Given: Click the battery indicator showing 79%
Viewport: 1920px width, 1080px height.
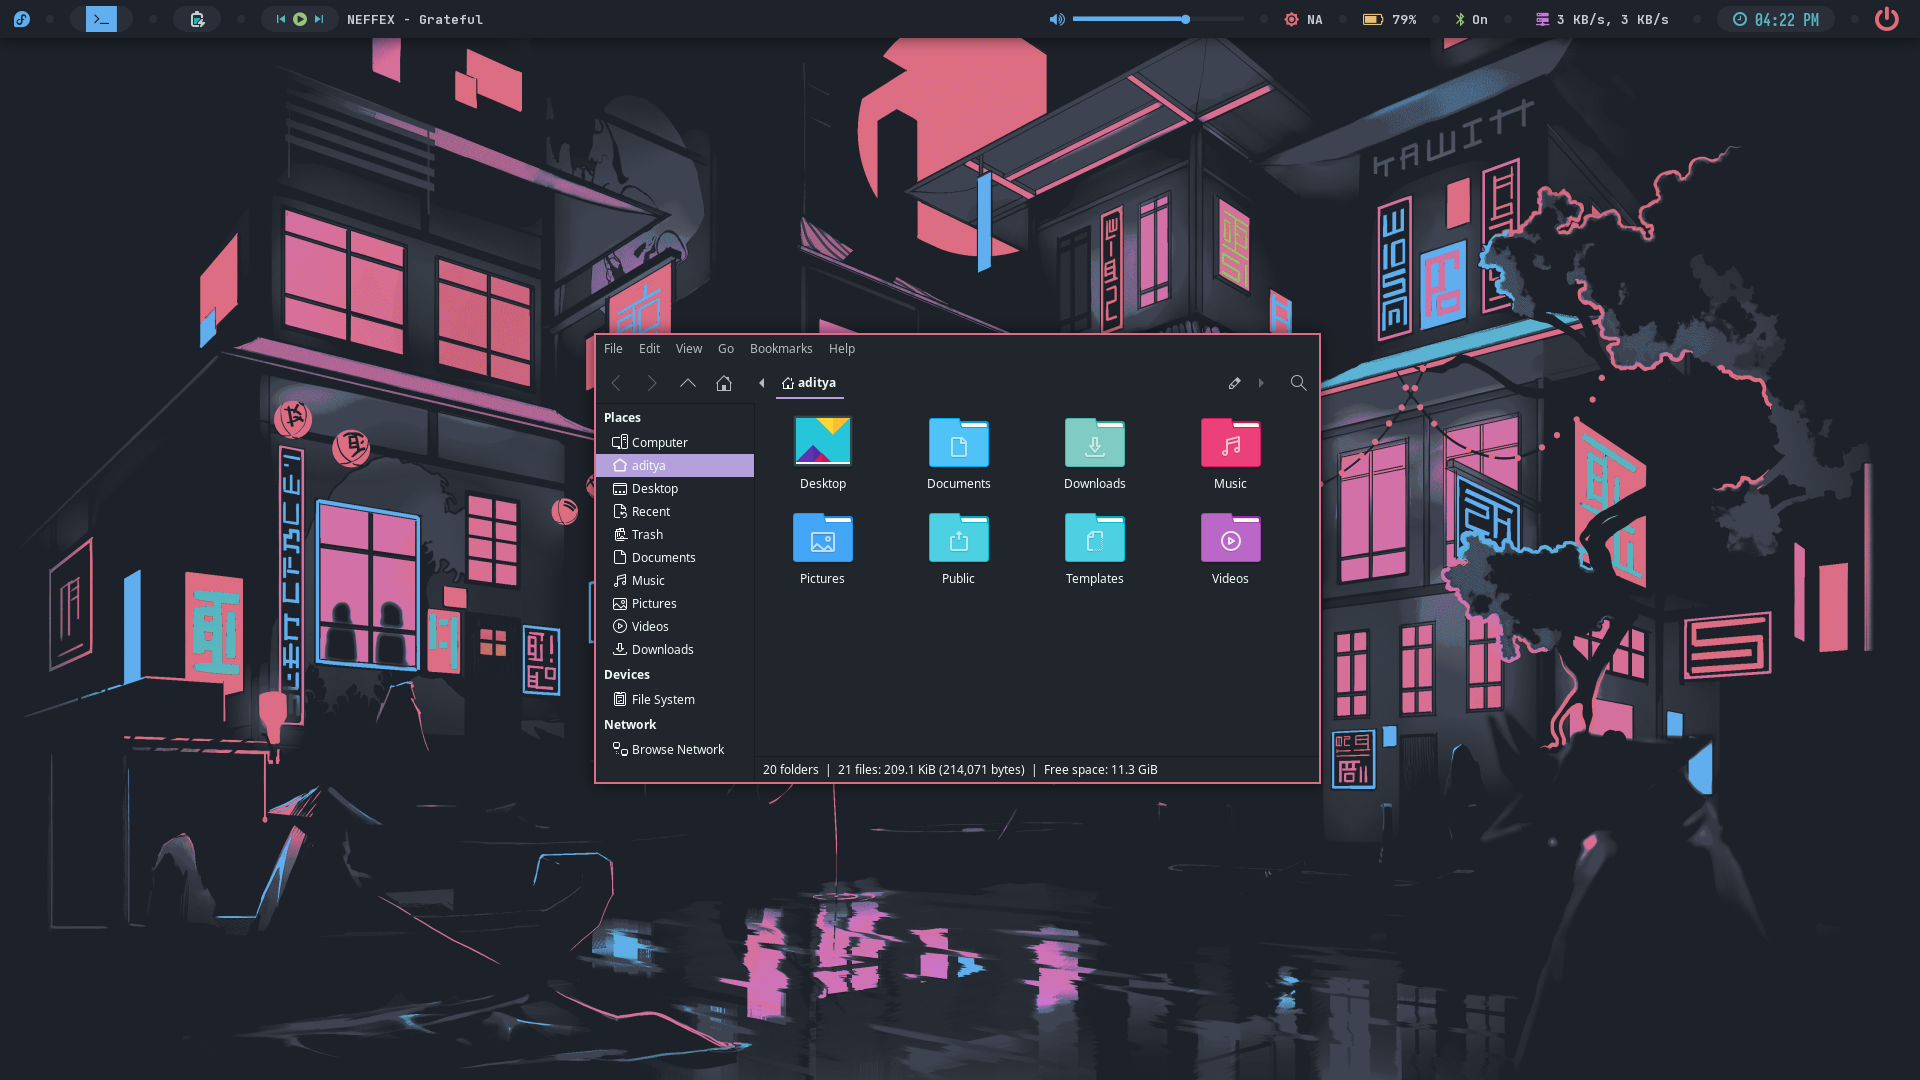Looking at the screenshot, I should (1390, 19).
